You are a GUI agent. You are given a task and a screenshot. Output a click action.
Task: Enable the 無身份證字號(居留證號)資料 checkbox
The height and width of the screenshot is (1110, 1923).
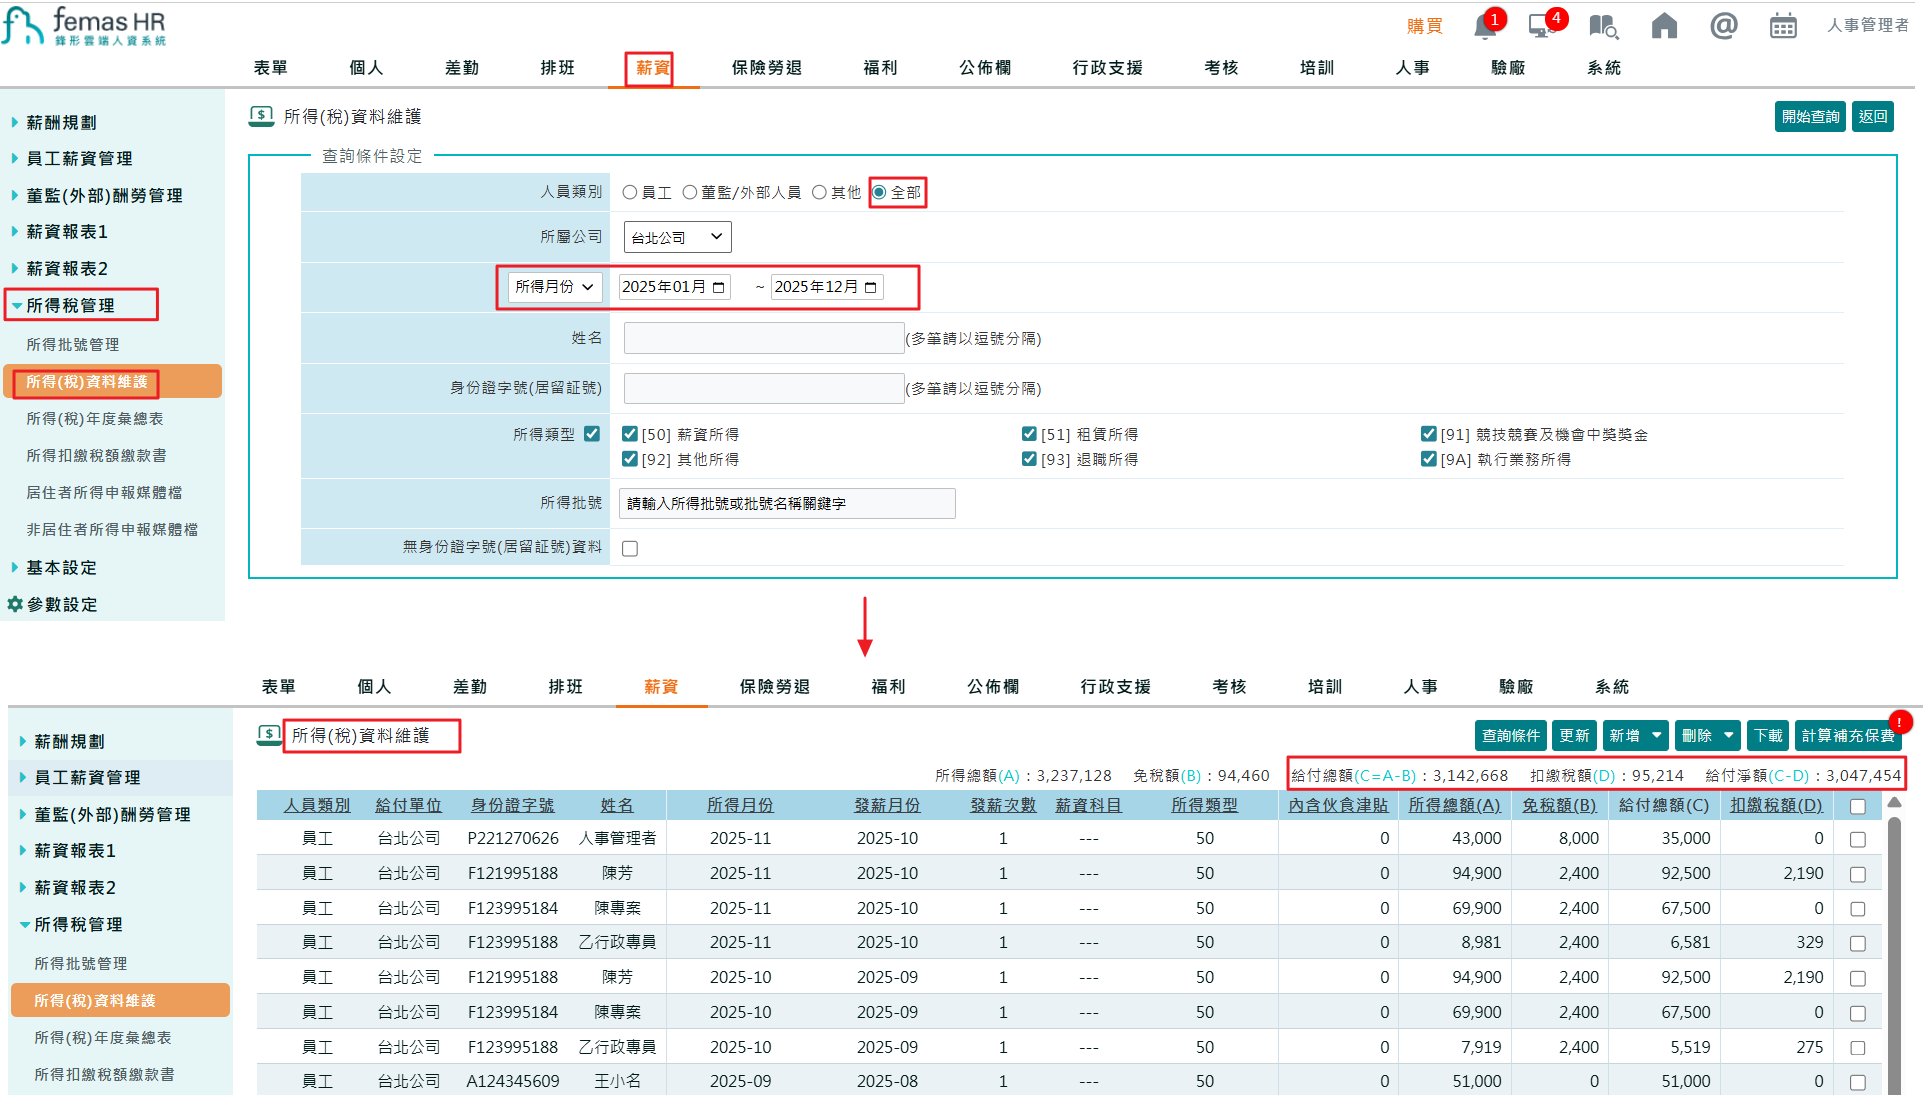tap(629, 547)
